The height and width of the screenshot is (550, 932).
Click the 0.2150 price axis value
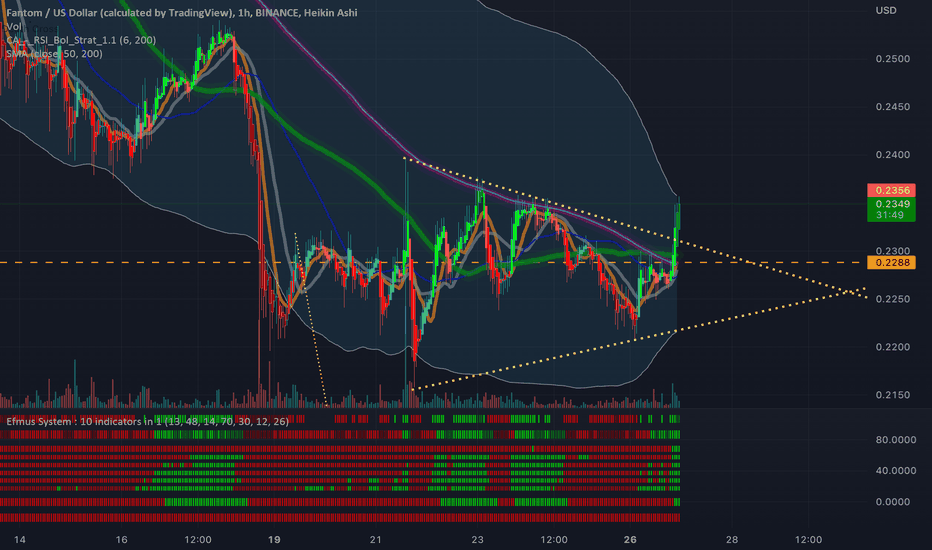coord(893,395)
